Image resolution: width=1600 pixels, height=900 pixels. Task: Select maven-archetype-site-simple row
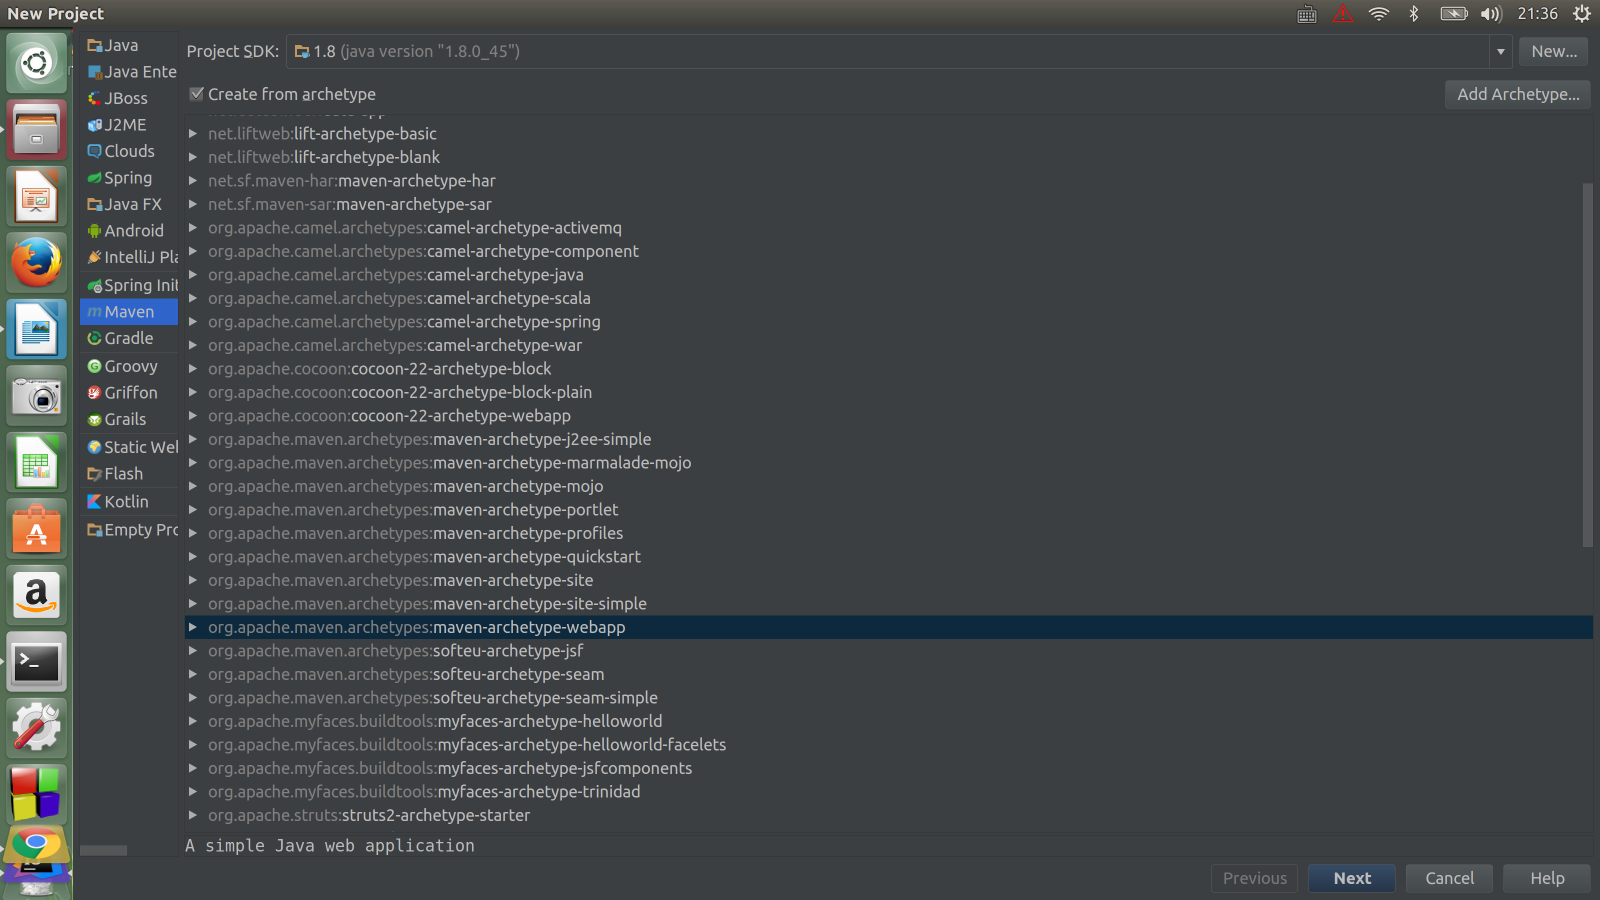[x=889, y=603]
